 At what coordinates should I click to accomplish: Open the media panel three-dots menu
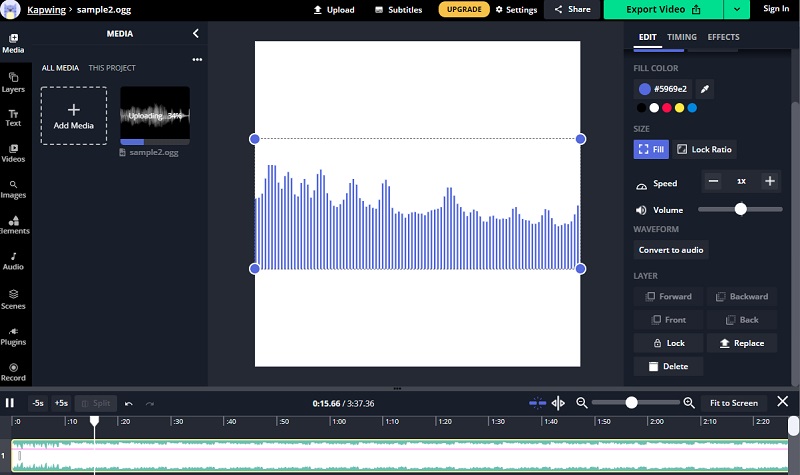(x=197, y=59)
